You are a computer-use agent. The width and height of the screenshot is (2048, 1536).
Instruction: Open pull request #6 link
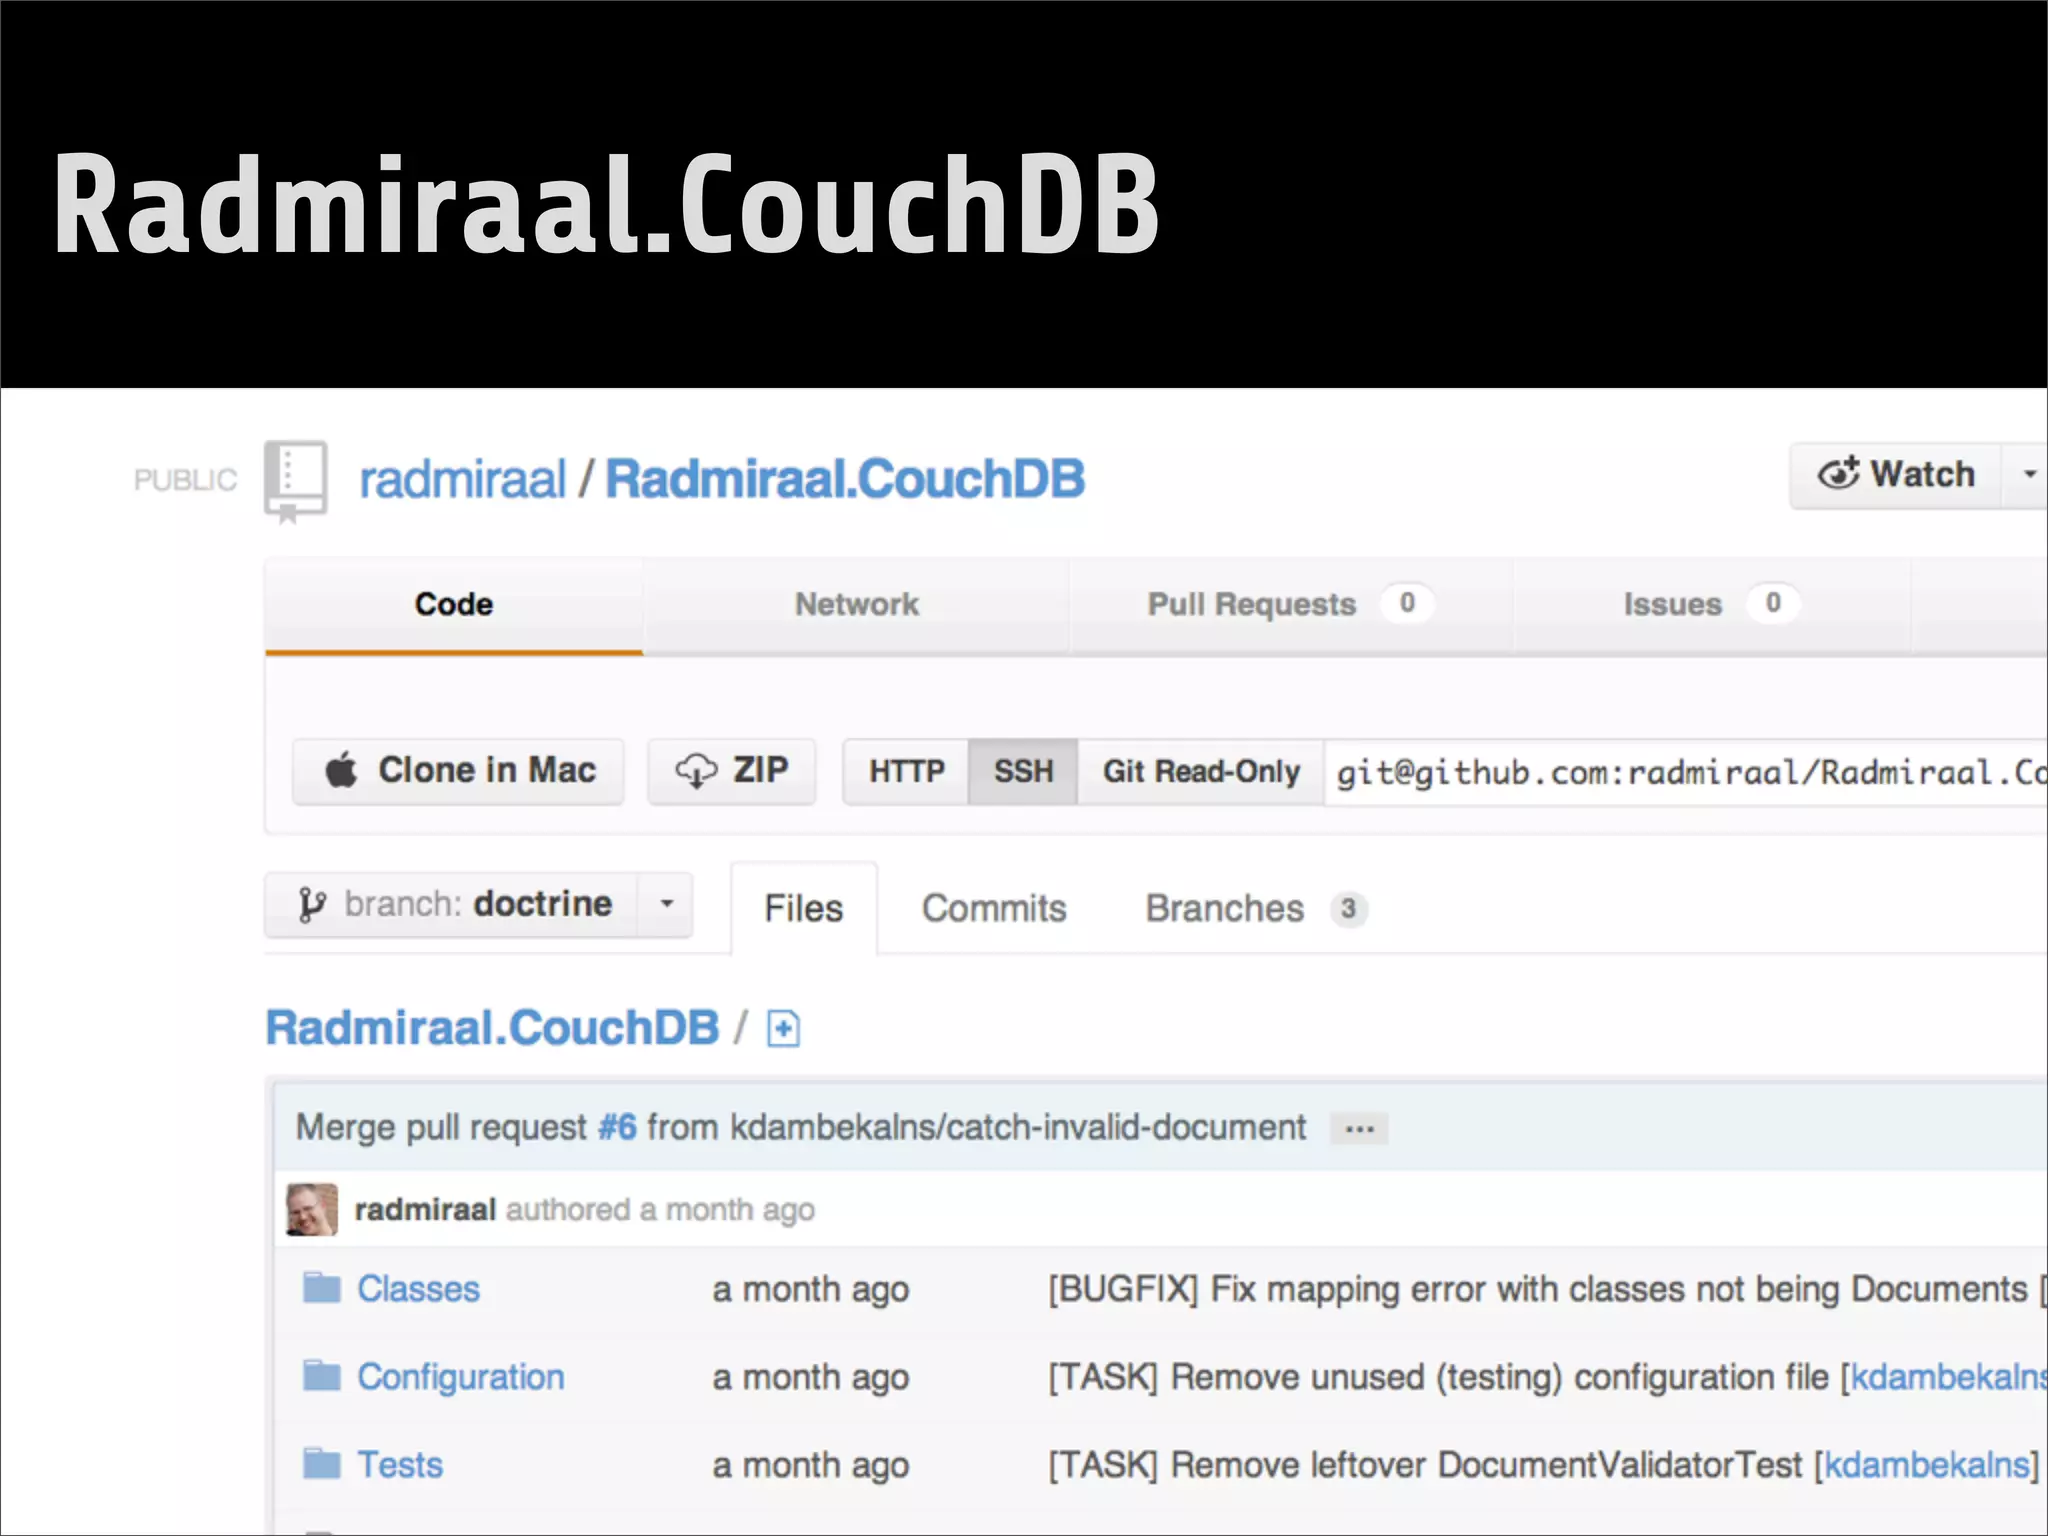tap(617, 1128)
